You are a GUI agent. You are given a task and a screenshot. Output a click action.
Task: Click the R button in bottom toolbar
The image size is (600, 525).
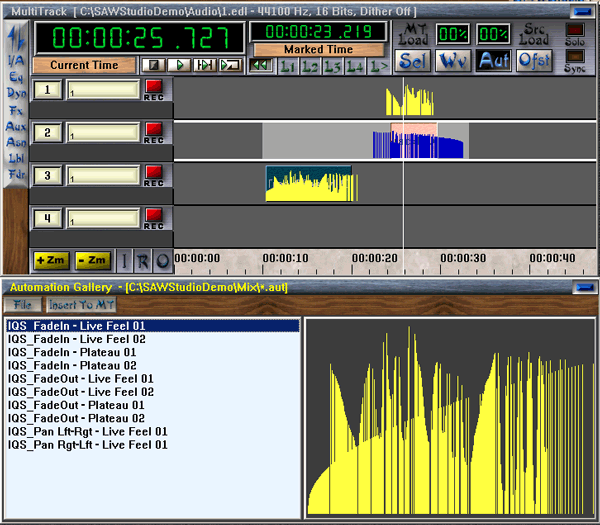pyautogui.click(x=142, y=261)
